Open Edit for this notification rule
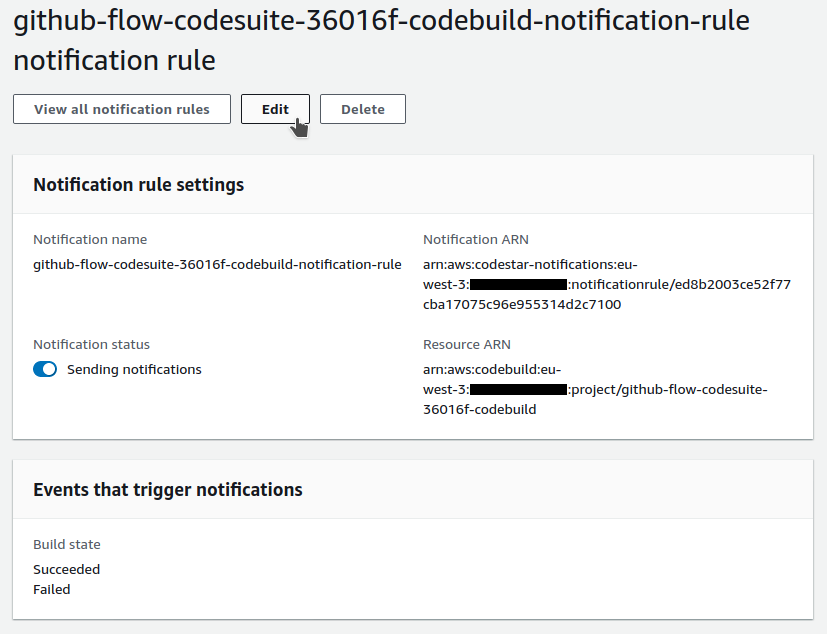The width and height of the screenshot is (827, 634). 275,109
